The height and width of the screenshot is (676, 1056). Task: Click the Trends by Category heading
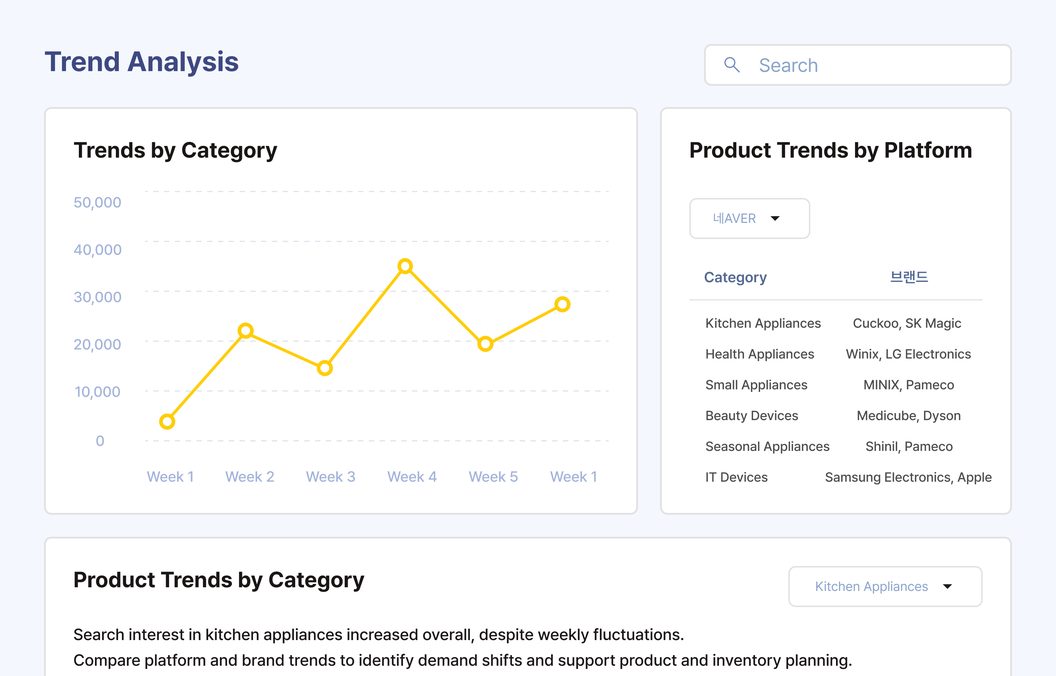click(175, 150)
